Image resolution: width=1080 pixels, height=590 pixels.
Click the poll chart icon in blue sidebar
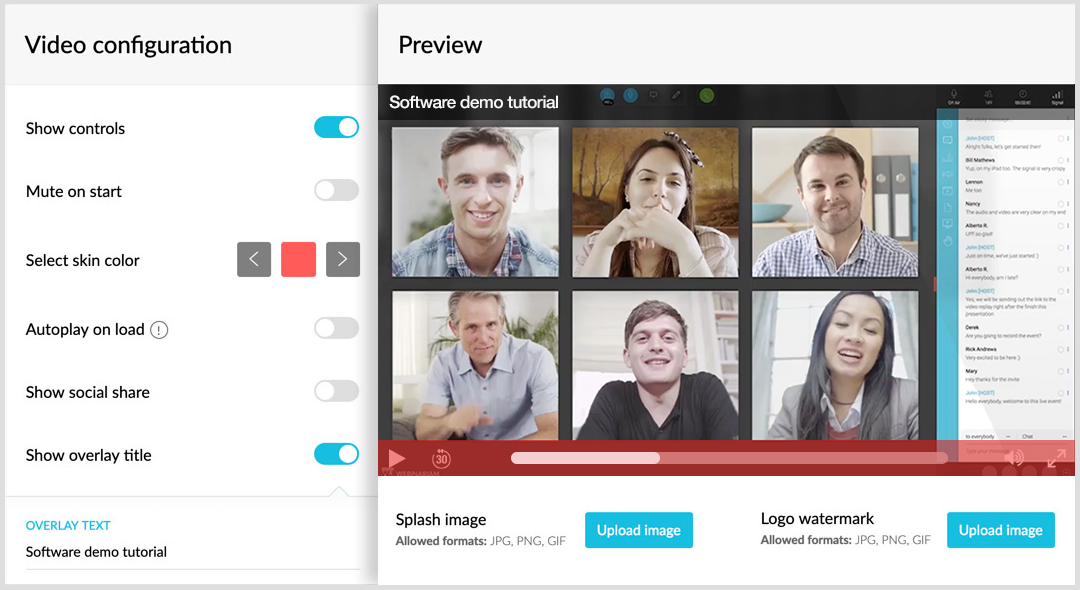tap(948, 158)
